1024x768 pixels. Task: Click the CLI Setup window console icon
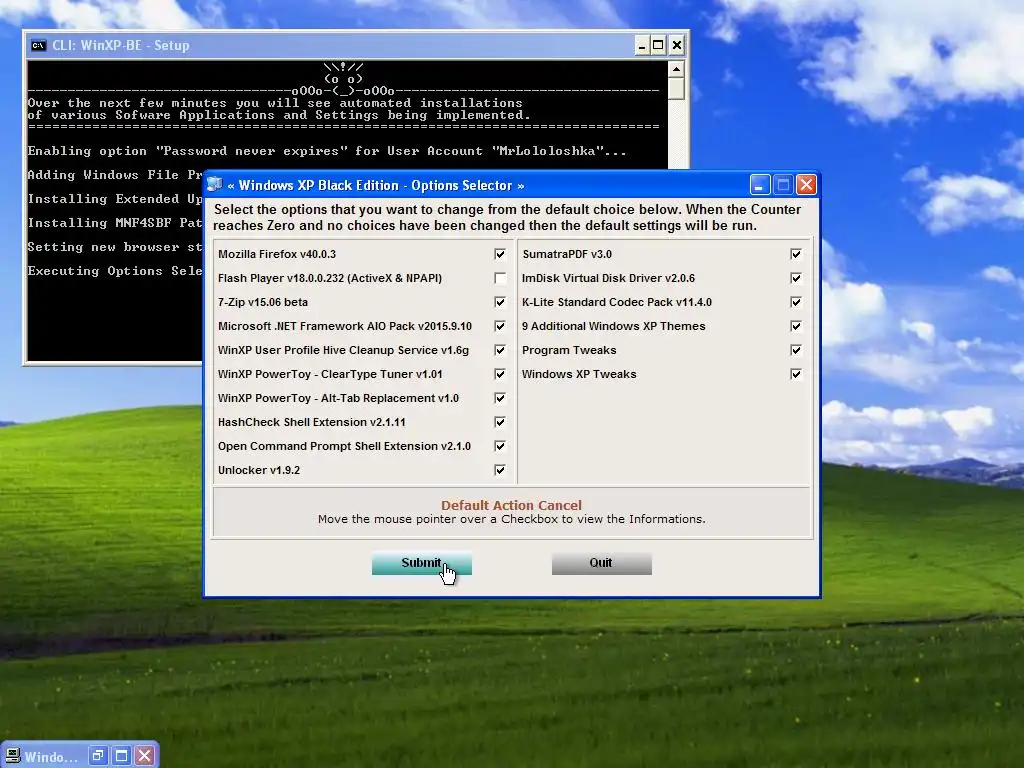[39, 45]
